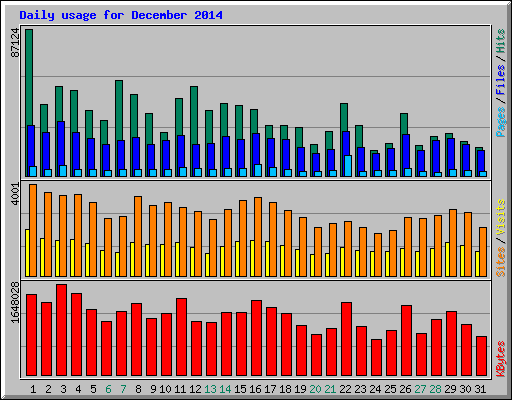Viewport: 512px width, 400px height.
Task: Click the 1648028 KBytes axis value
Action: [15, 302]
